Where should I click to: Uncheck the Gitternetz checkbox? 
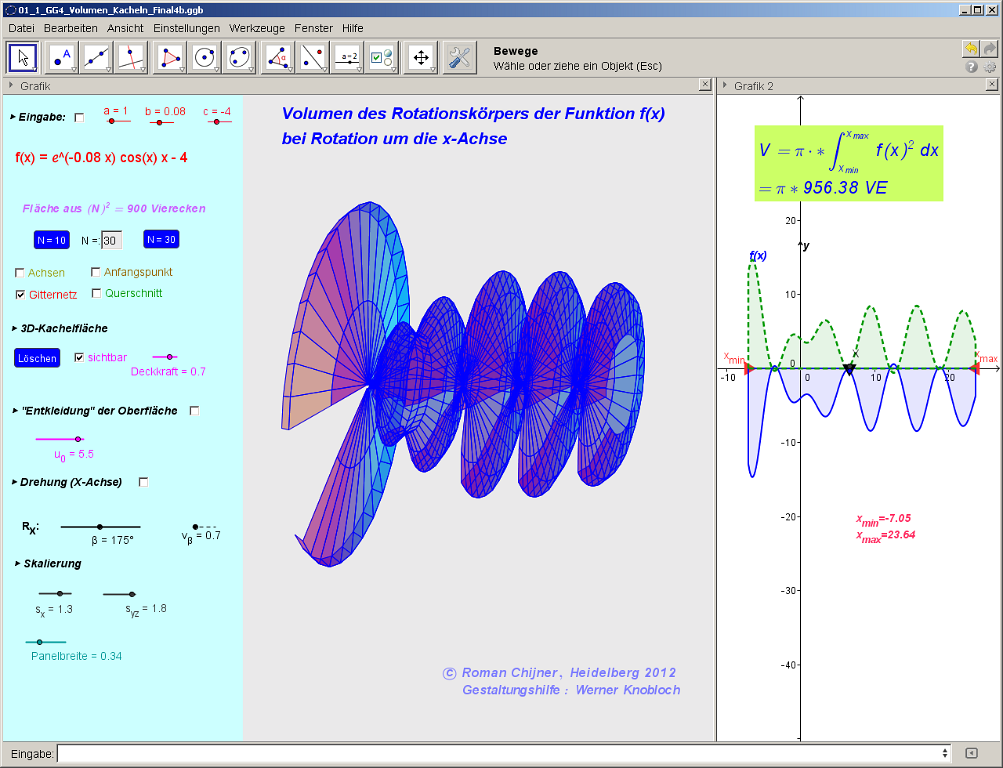20,295
